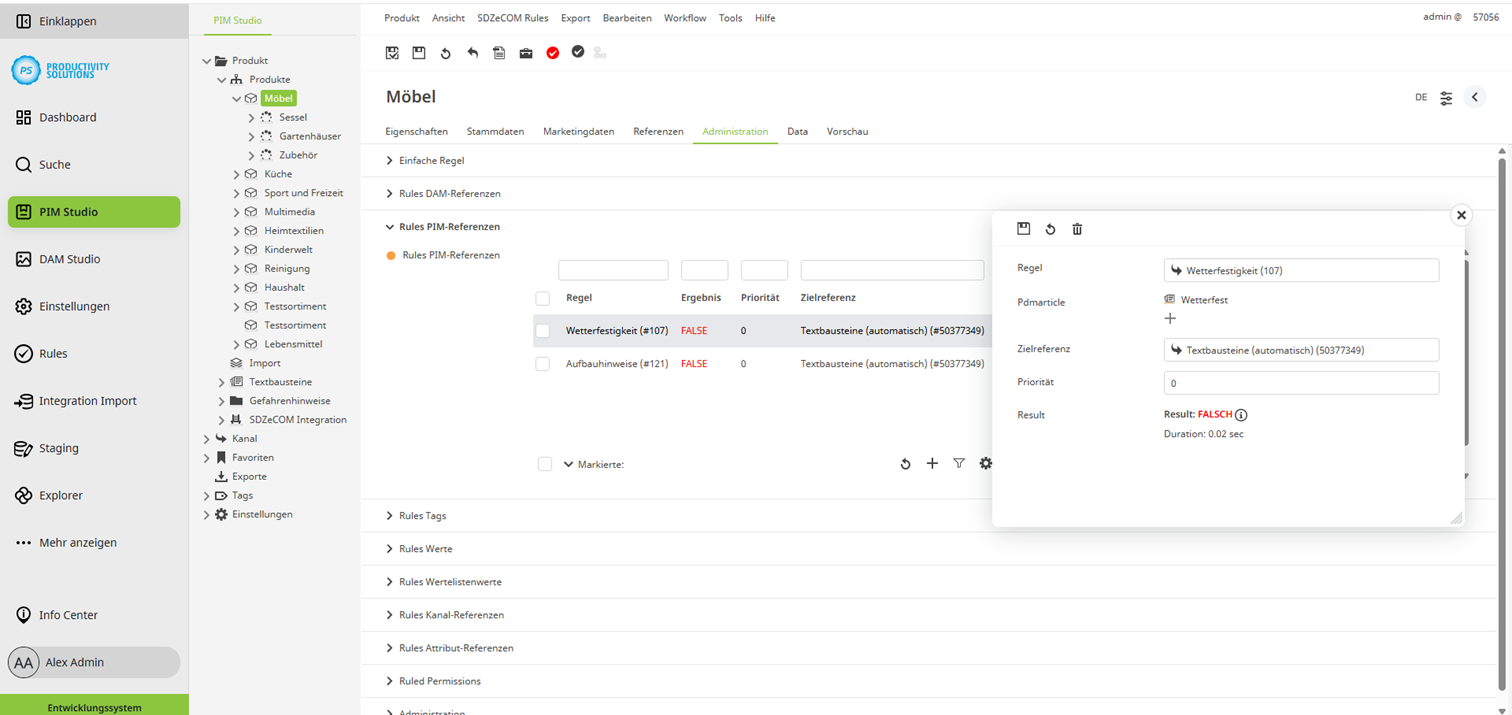Tick the checkbox for Wetterfestigkeit (#107) row
This screenshot has height=715, width=1512.
[x=542, y=331]
